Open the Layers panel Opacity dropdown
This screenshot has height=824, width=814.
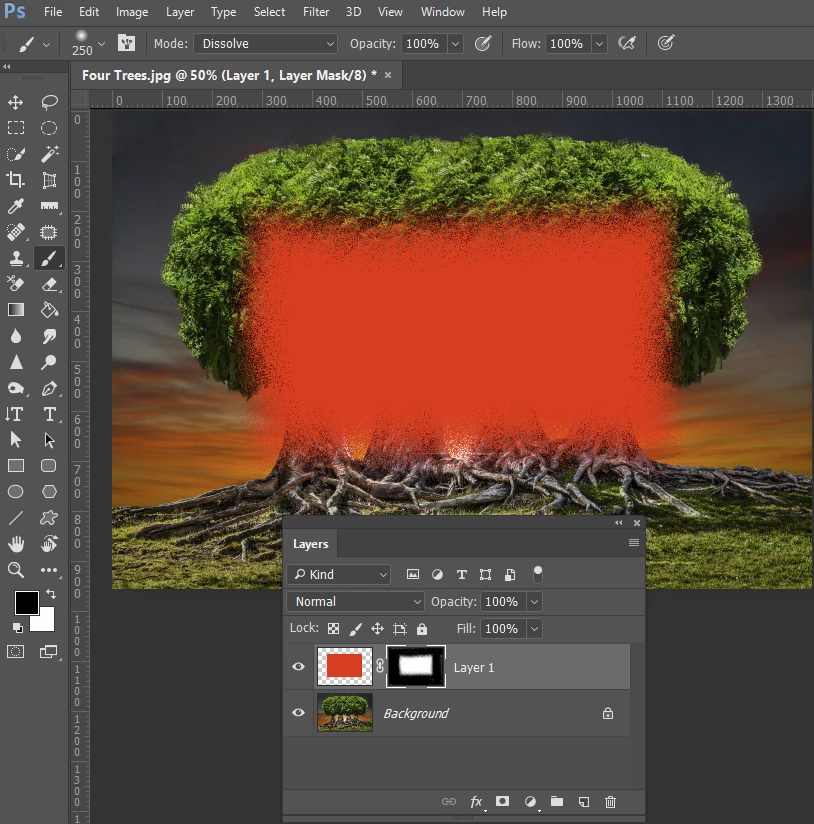click(534, 601)
